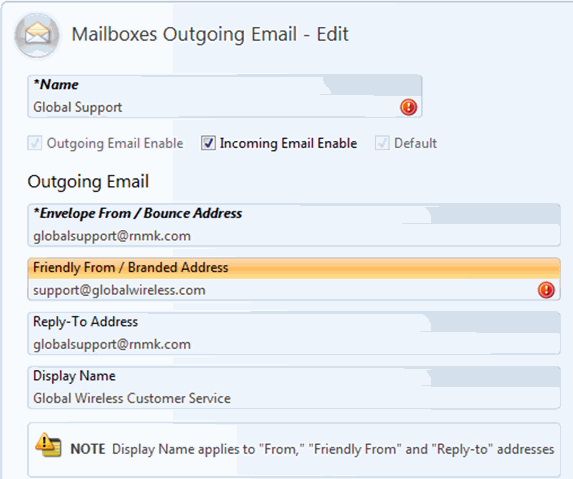Uncheck the Incoming Email Enable checkbox
The height and width of the screenshot is (479, 573).
tap(208, 143)
